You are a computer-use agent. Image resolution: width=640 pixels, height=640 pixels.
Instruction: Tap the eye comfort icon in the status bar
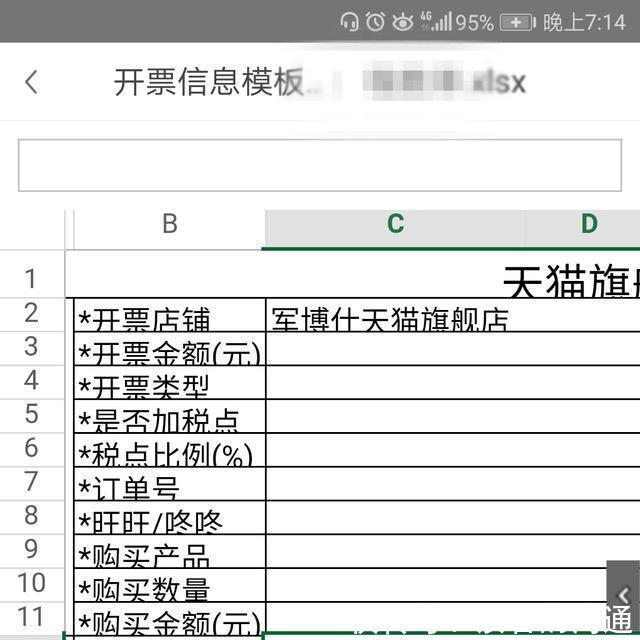[402, 22]
